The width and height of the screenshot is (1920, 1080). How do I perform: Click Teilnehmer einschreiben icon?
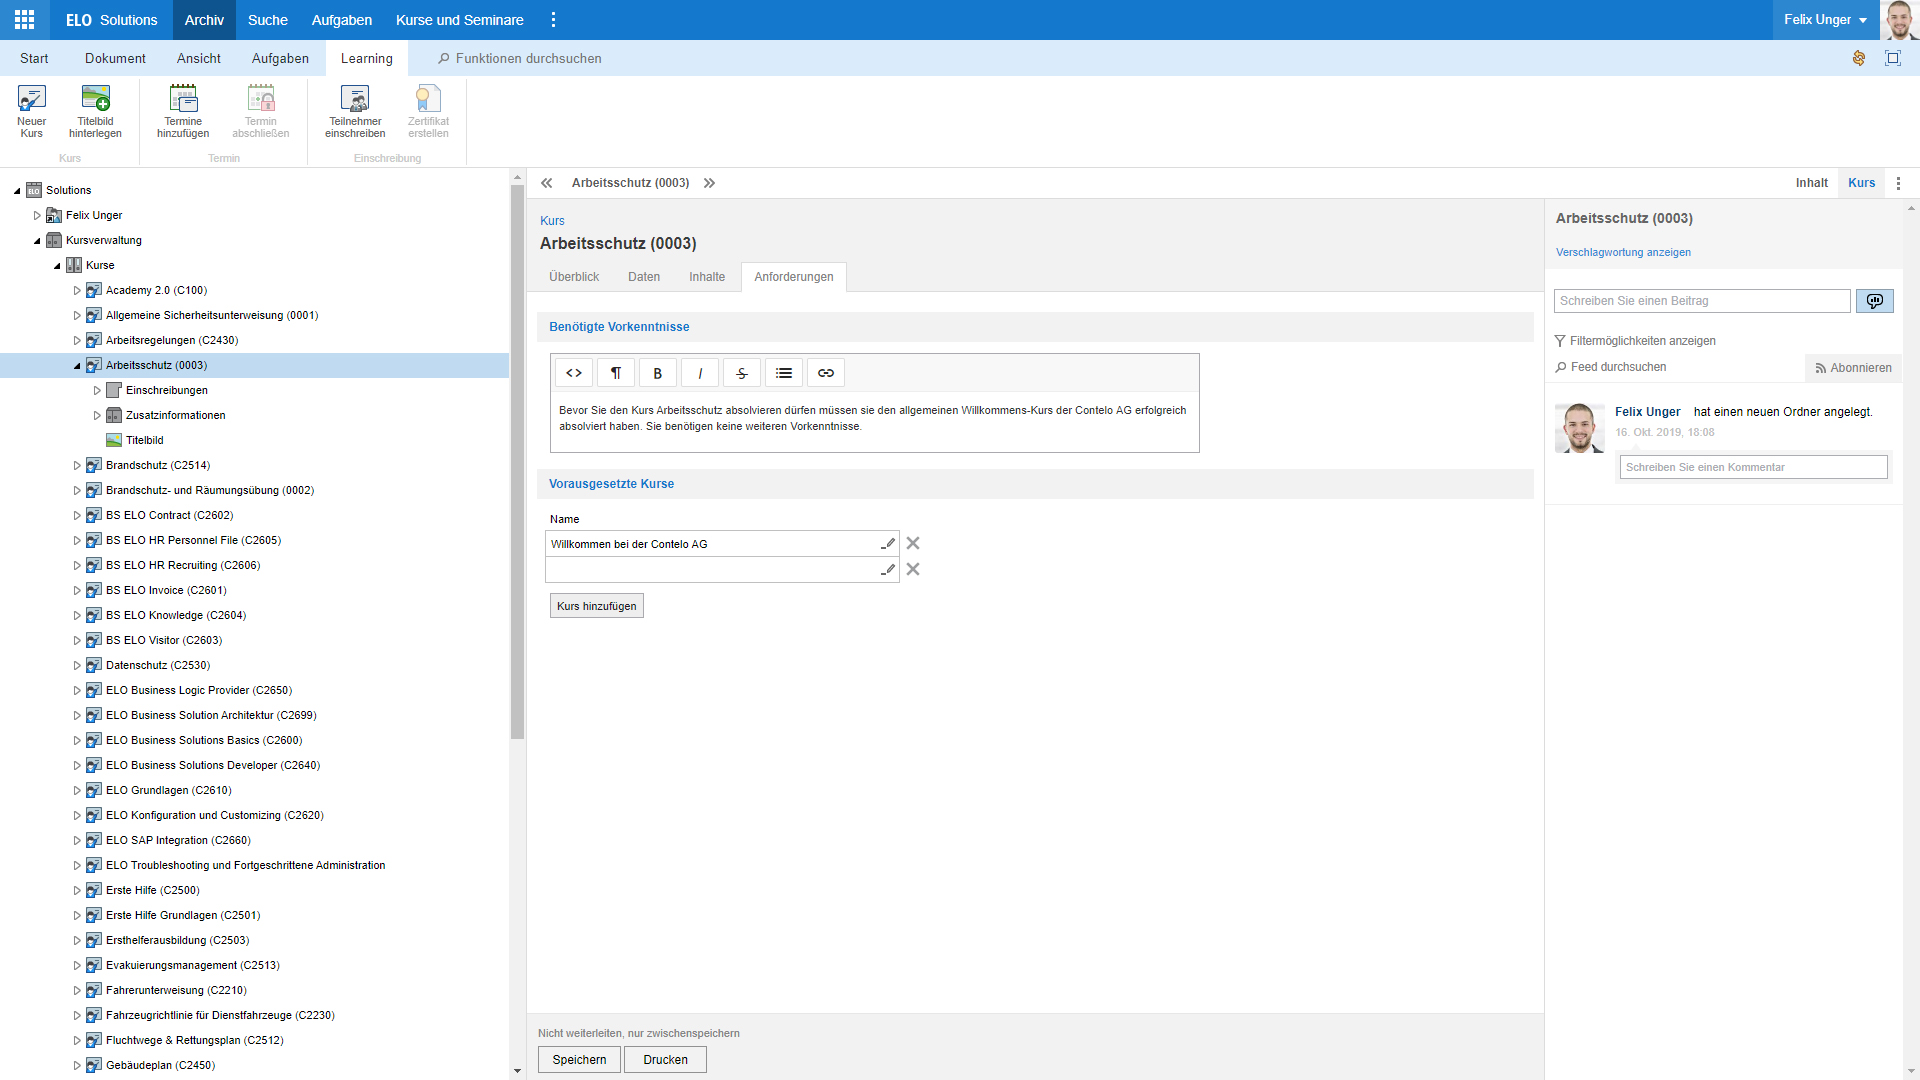[355, 100]
